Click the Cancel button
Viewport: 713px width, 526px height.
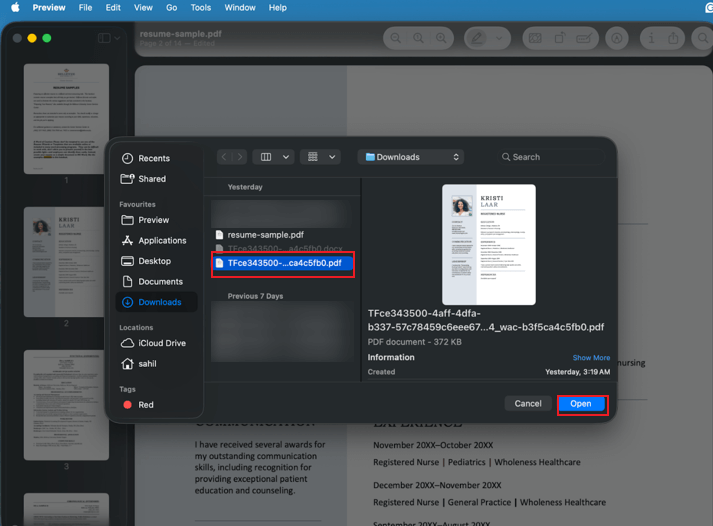click(528, 404)
